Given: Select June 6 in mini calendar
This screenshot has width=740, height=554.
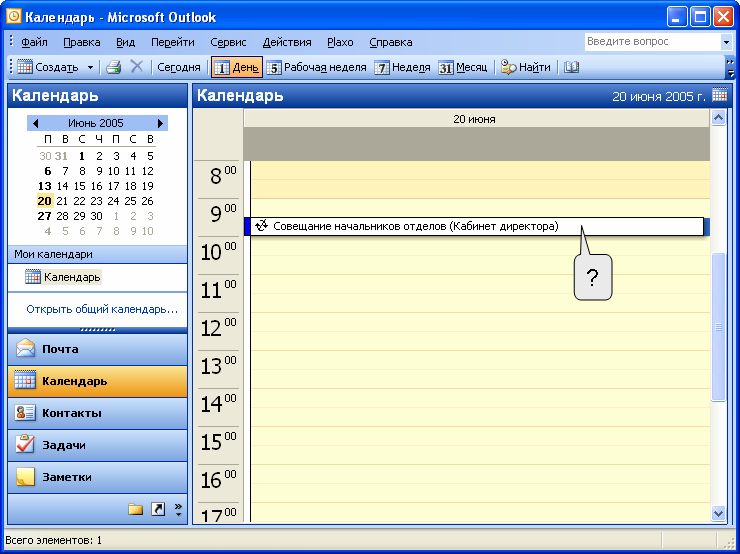Looking at the screenshot, I should pyautogui.click(x=48, y=171).
